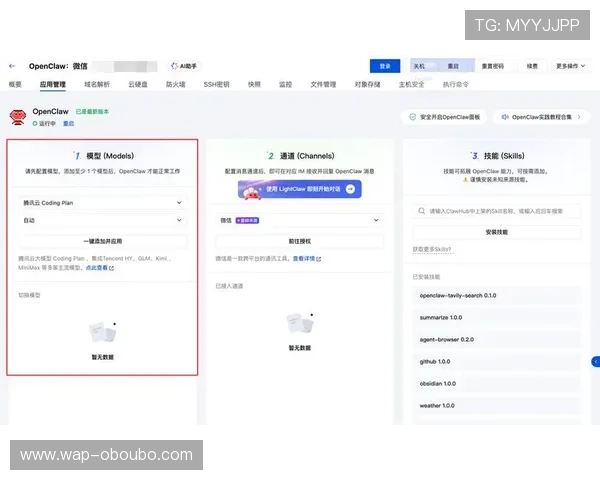Click the blue 重启 link under OpenClaw
Screen dimensions: 600x480
(x=68, y=123)
